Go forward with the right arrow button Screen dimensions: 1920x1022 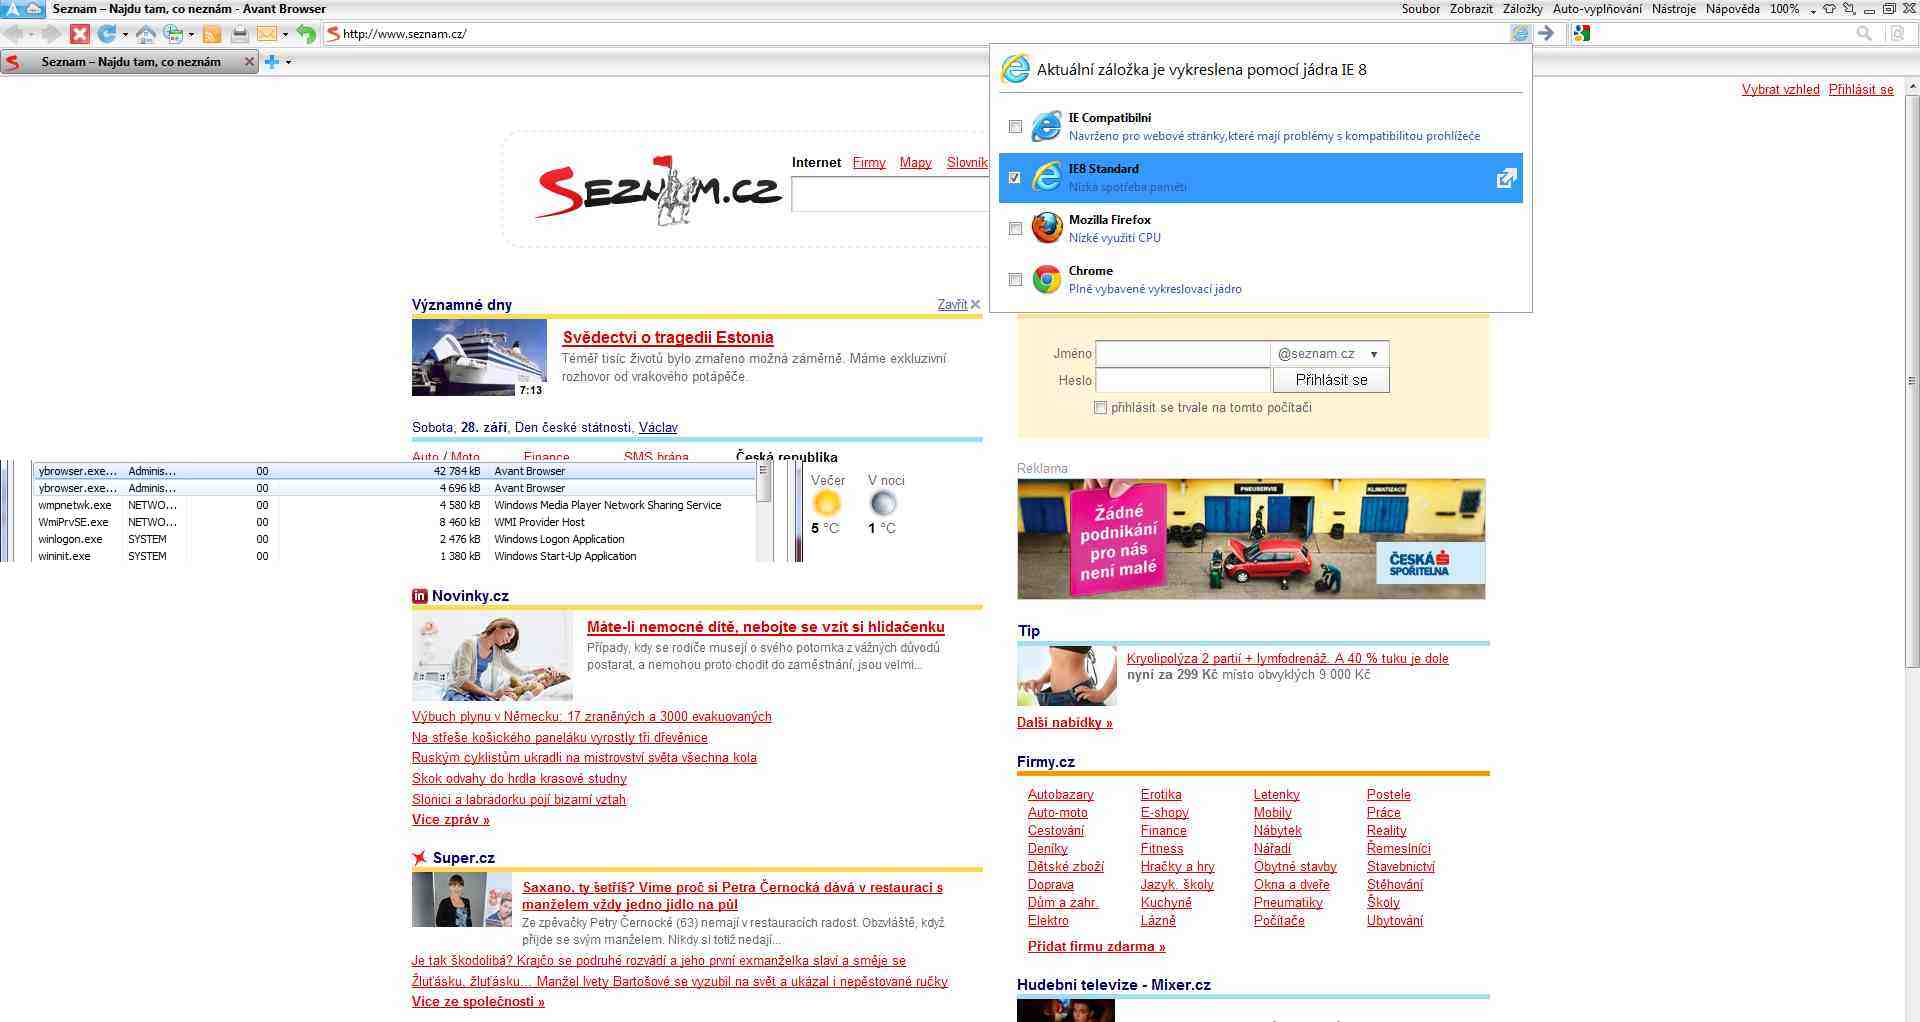50,34
